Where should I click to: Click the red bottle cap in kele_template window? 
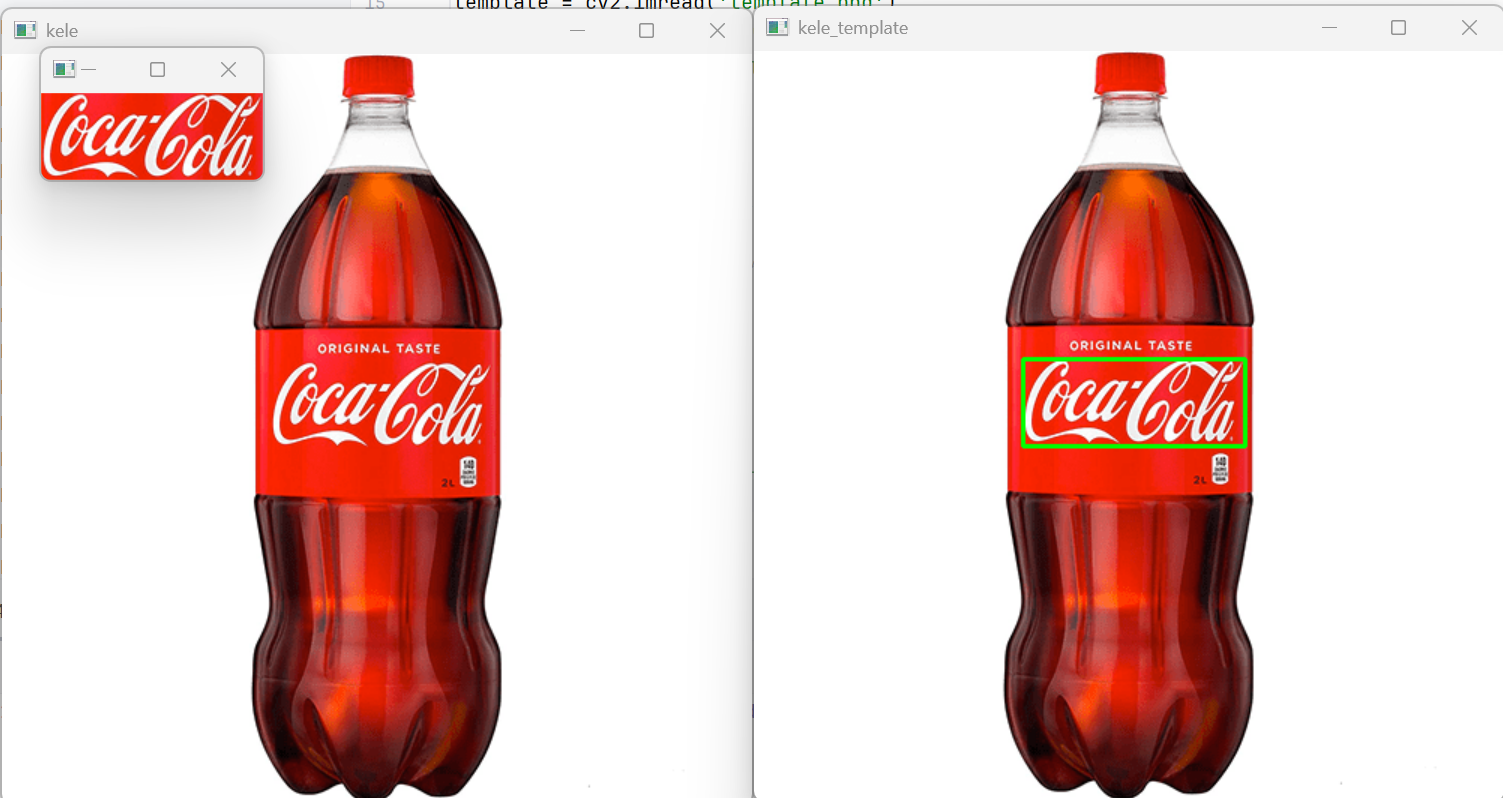(1131, 74)
